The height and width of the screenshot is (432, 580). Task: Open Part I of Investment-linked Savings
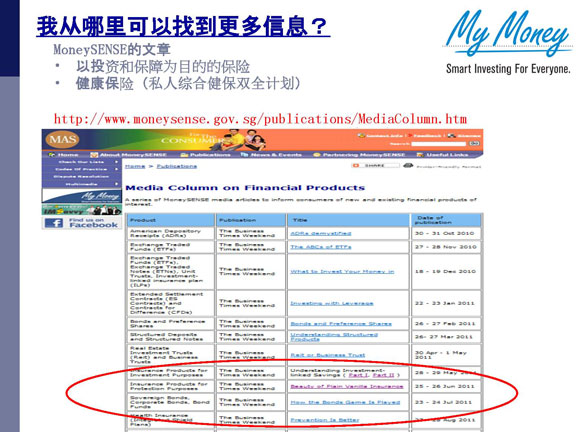(x=358, y=375)
